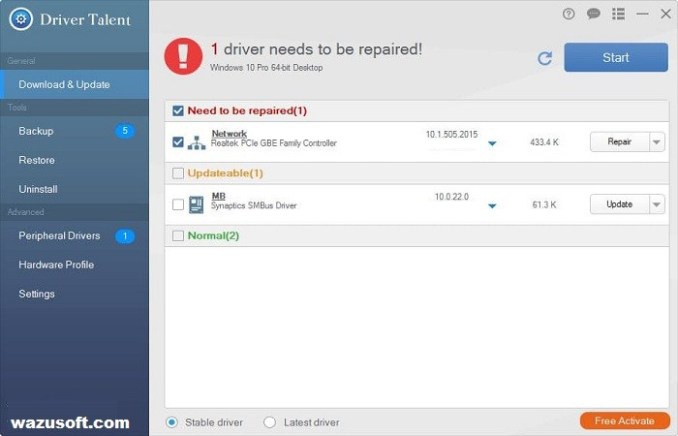Expand the Normal(2) driver group
Viewport: 678px width, 436px height.
coord(416,236)
